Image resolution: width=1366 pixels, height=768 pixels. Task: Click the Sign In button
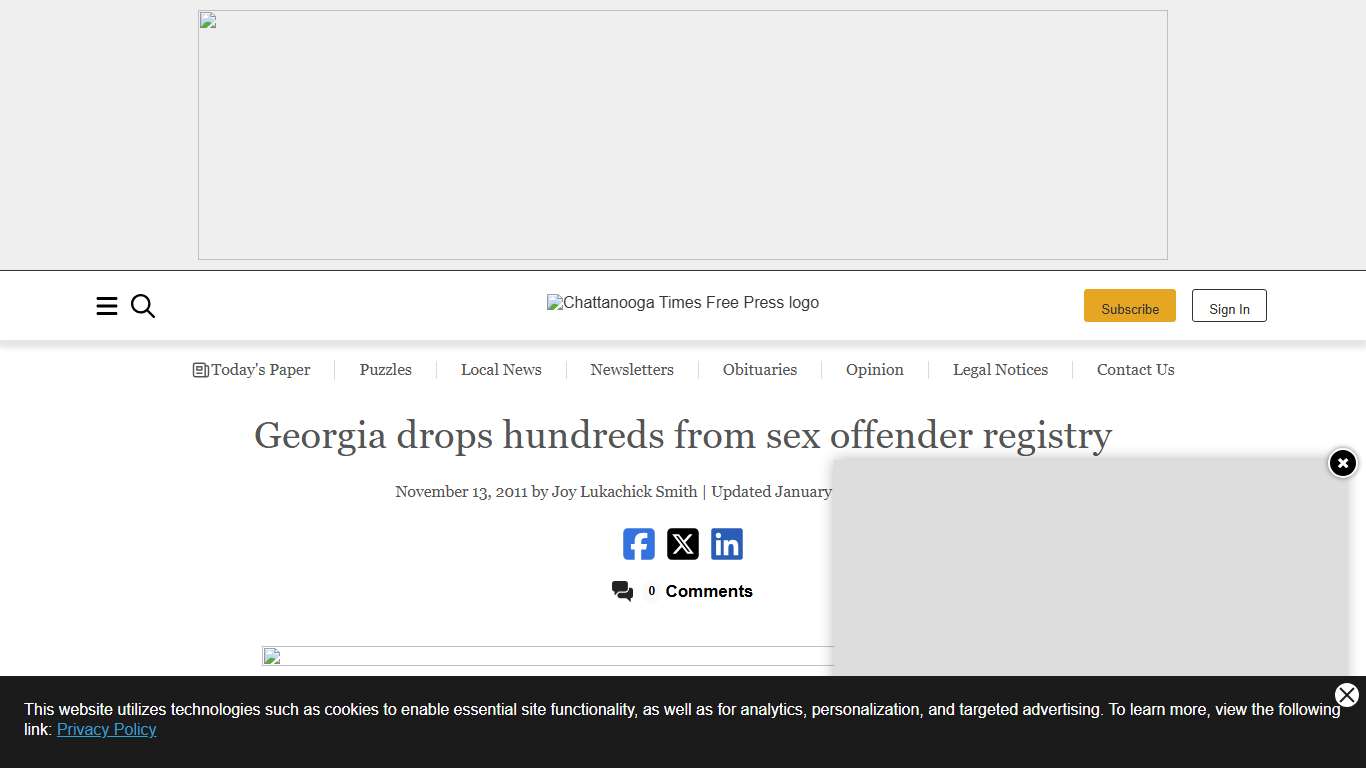click(x=1229, y=308)
